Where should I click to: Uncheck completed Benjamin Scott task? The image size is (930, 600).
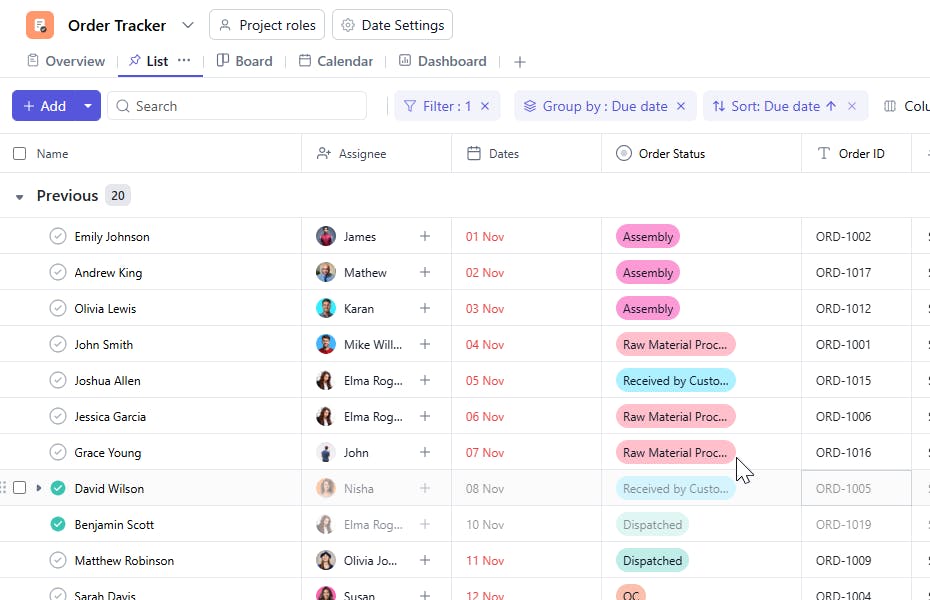coord(58,525)
